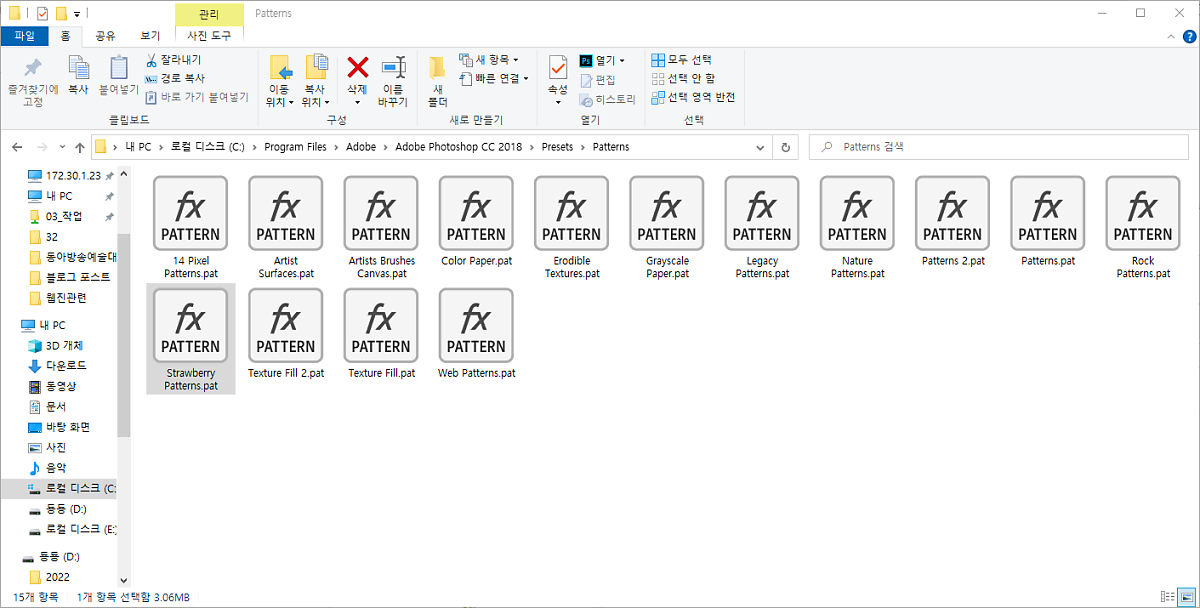1200x608 pixels.
Task: Click Select All (모두 선택) button
Action: point(682,60)
